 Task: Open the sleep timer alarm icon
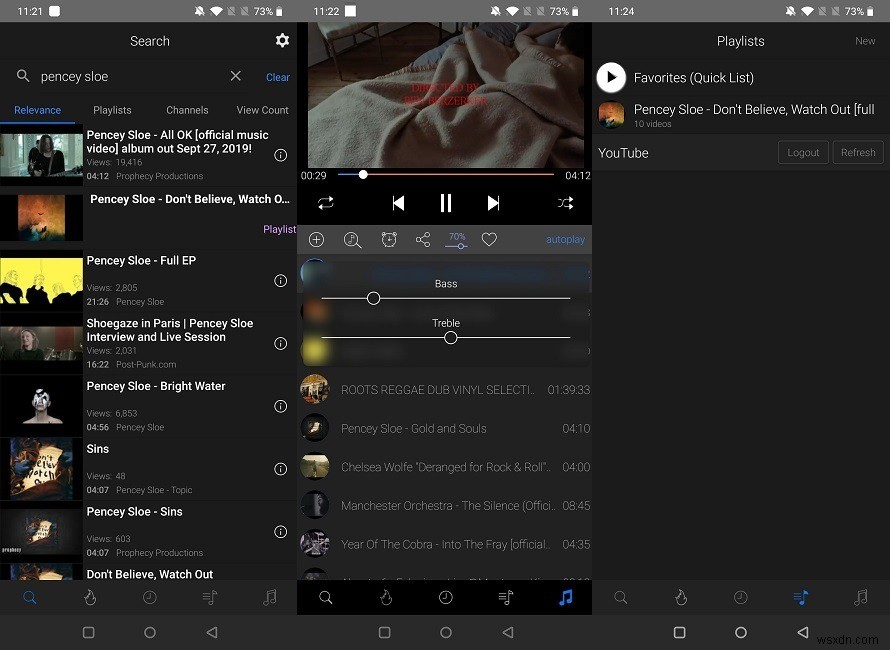pyautogui.click(x=389, y=240)
